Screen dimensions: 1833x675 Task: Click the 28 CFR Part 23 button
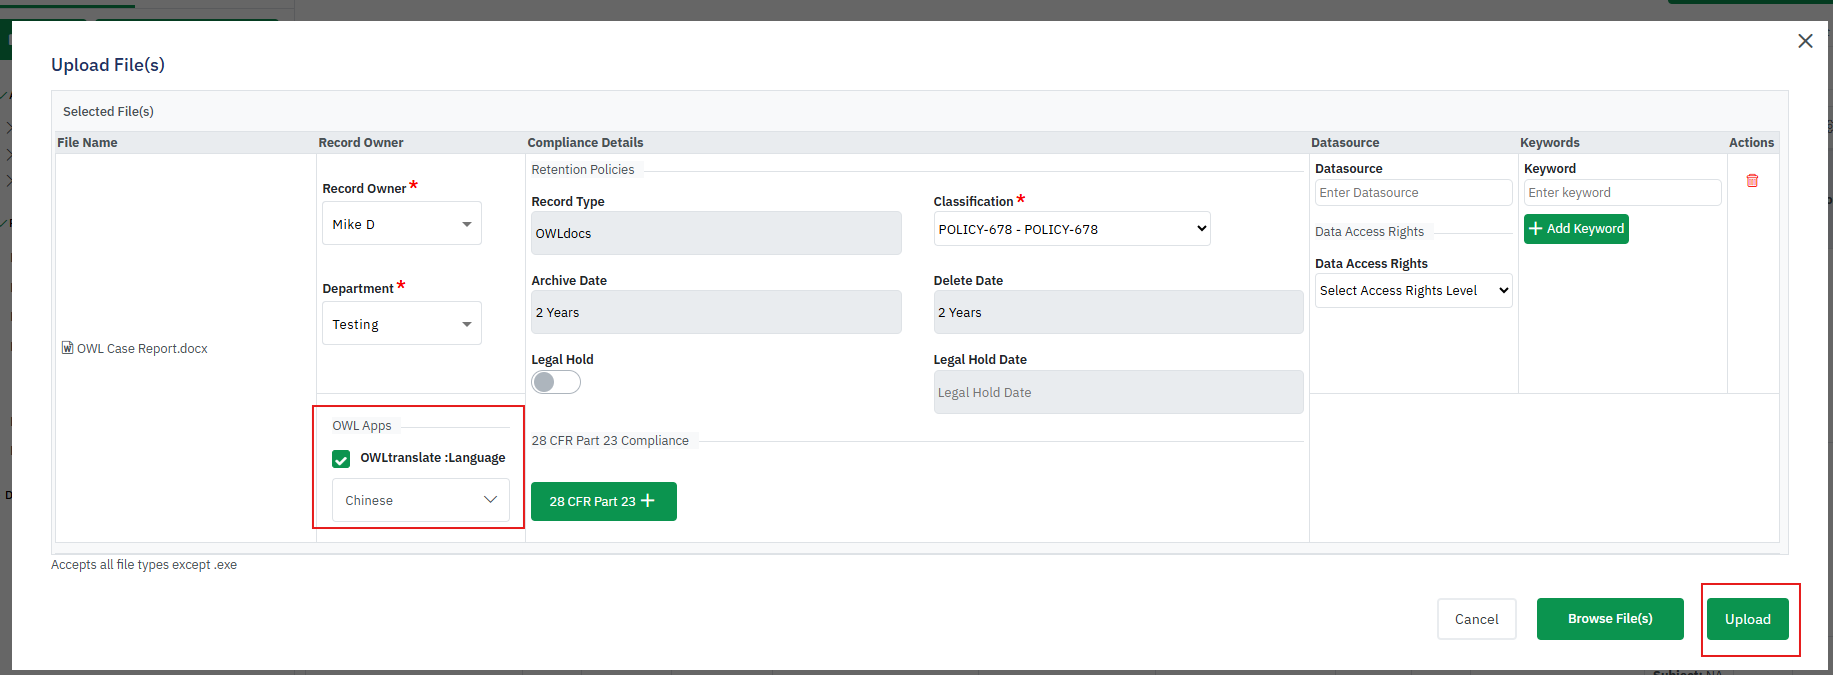click(603, 501)
